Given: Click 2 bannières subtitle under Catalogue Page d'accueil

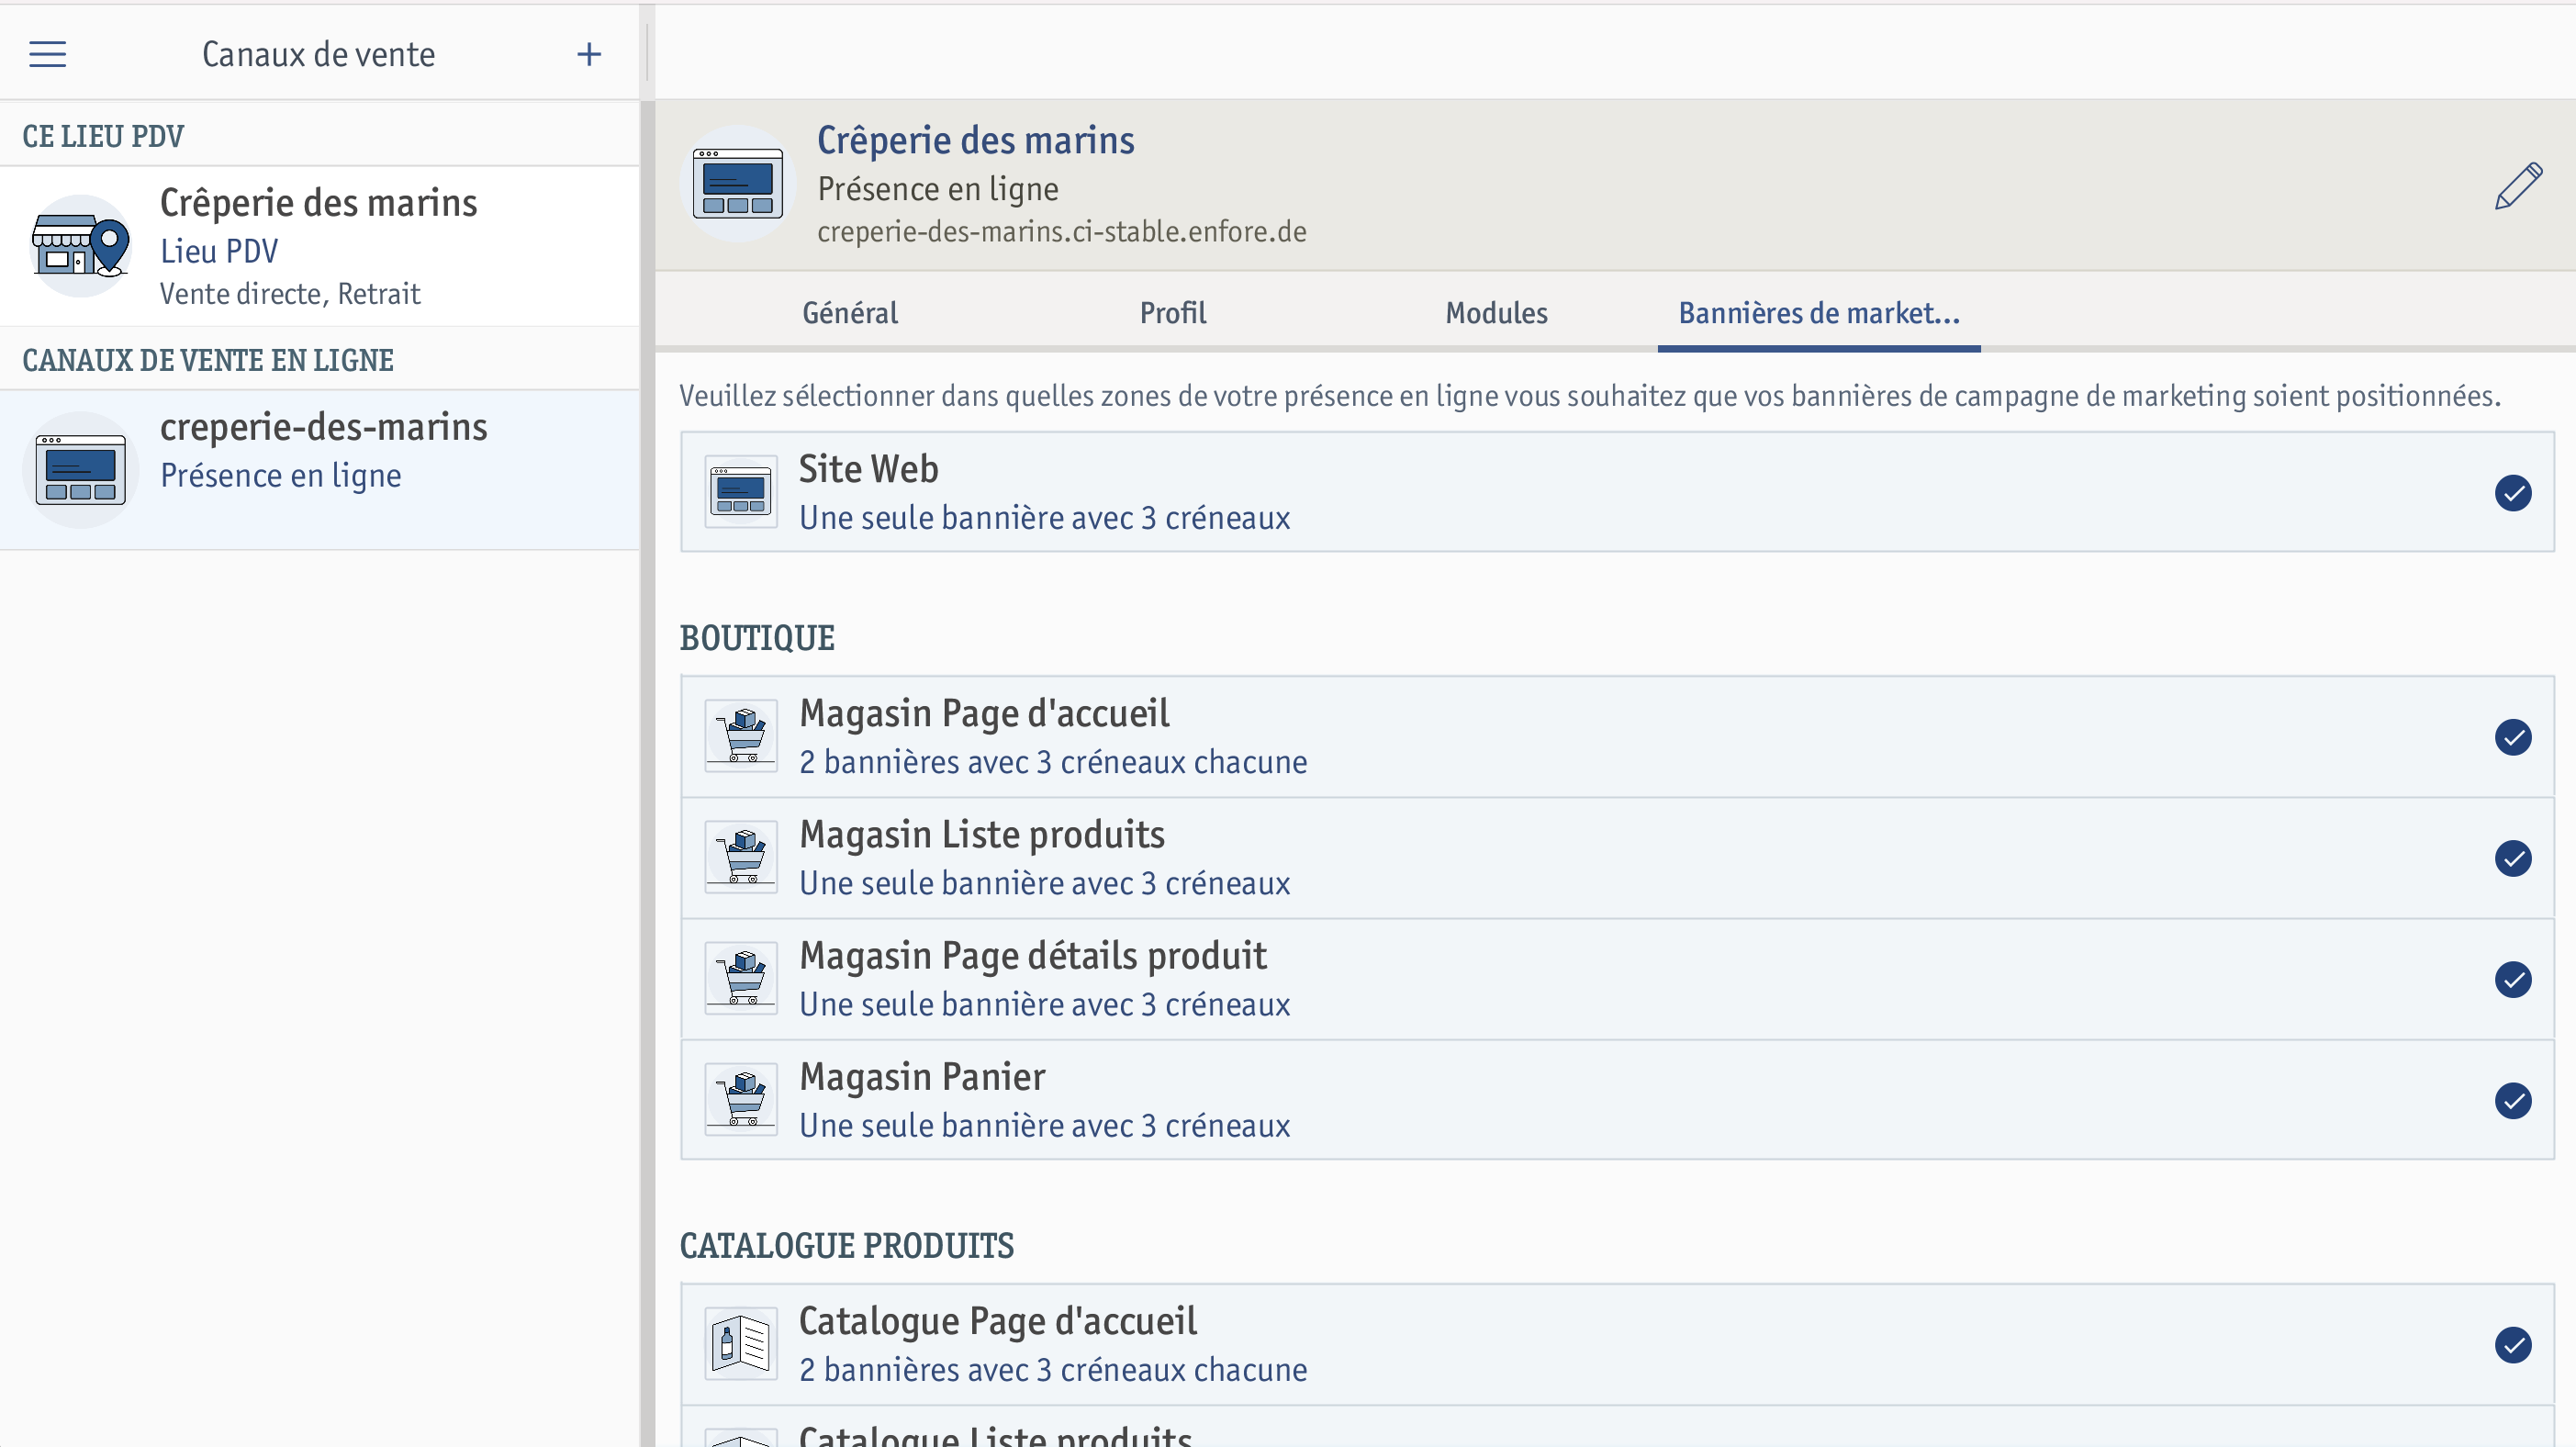Looking at the screenshot, I should tap(1053, 1370).
